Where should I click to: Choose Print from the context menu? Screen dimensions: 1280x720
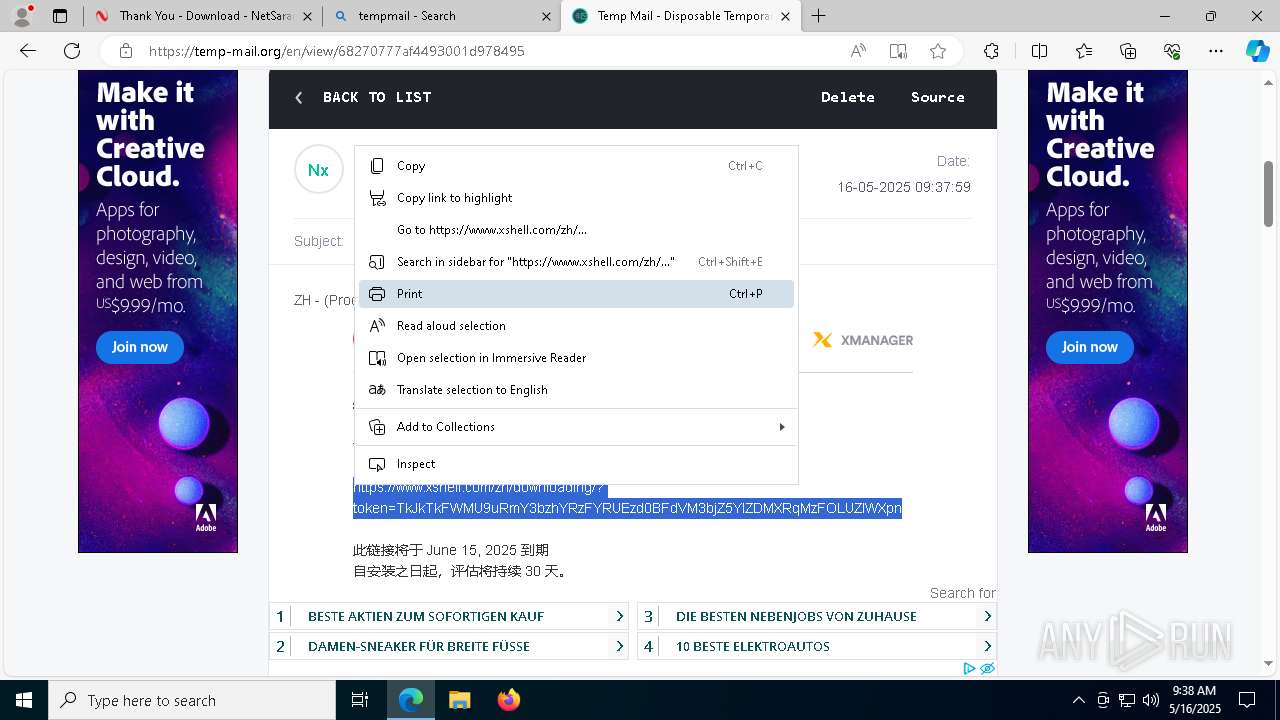point(576,294)
